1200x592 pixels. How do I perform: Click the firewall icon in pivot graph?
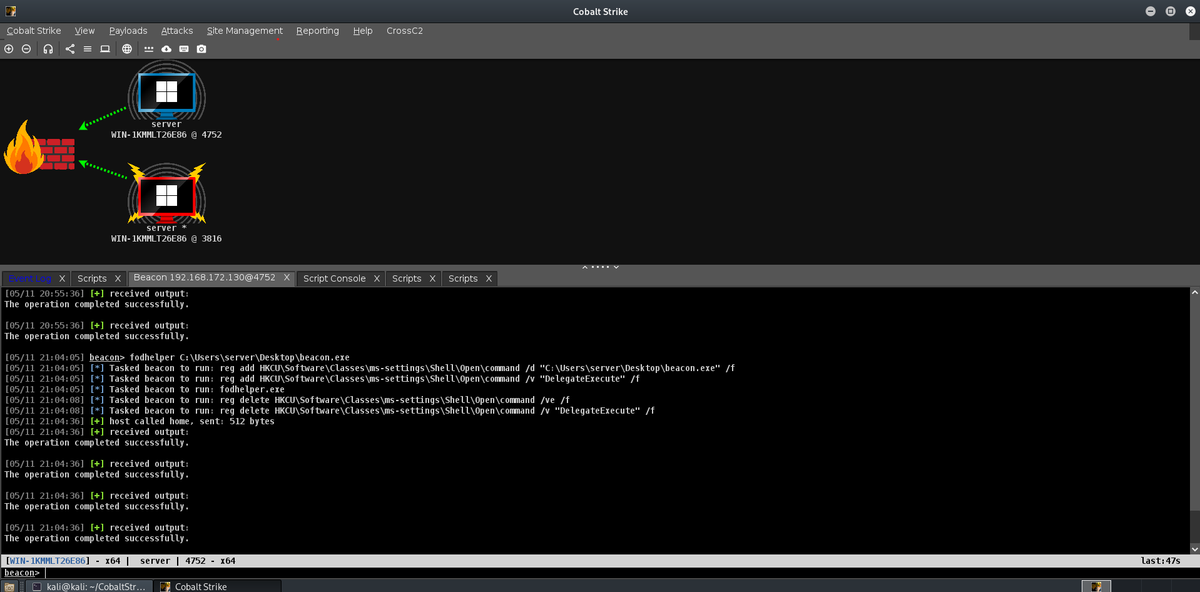(x=40, y=149)
